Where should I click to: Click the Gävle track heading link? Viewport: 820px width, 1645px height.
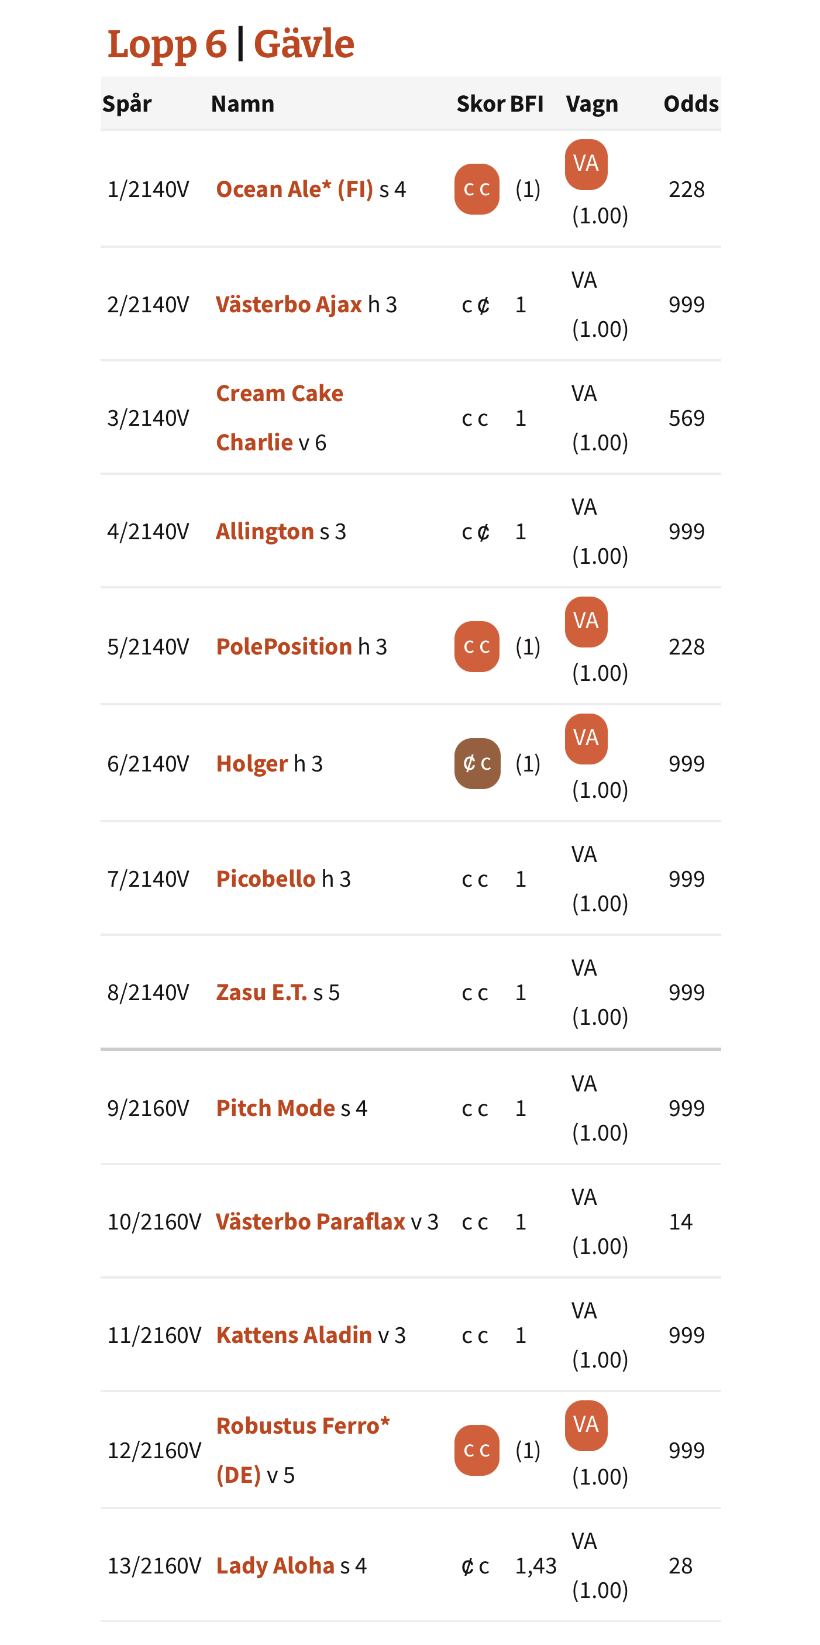click(x=304, y=44)
